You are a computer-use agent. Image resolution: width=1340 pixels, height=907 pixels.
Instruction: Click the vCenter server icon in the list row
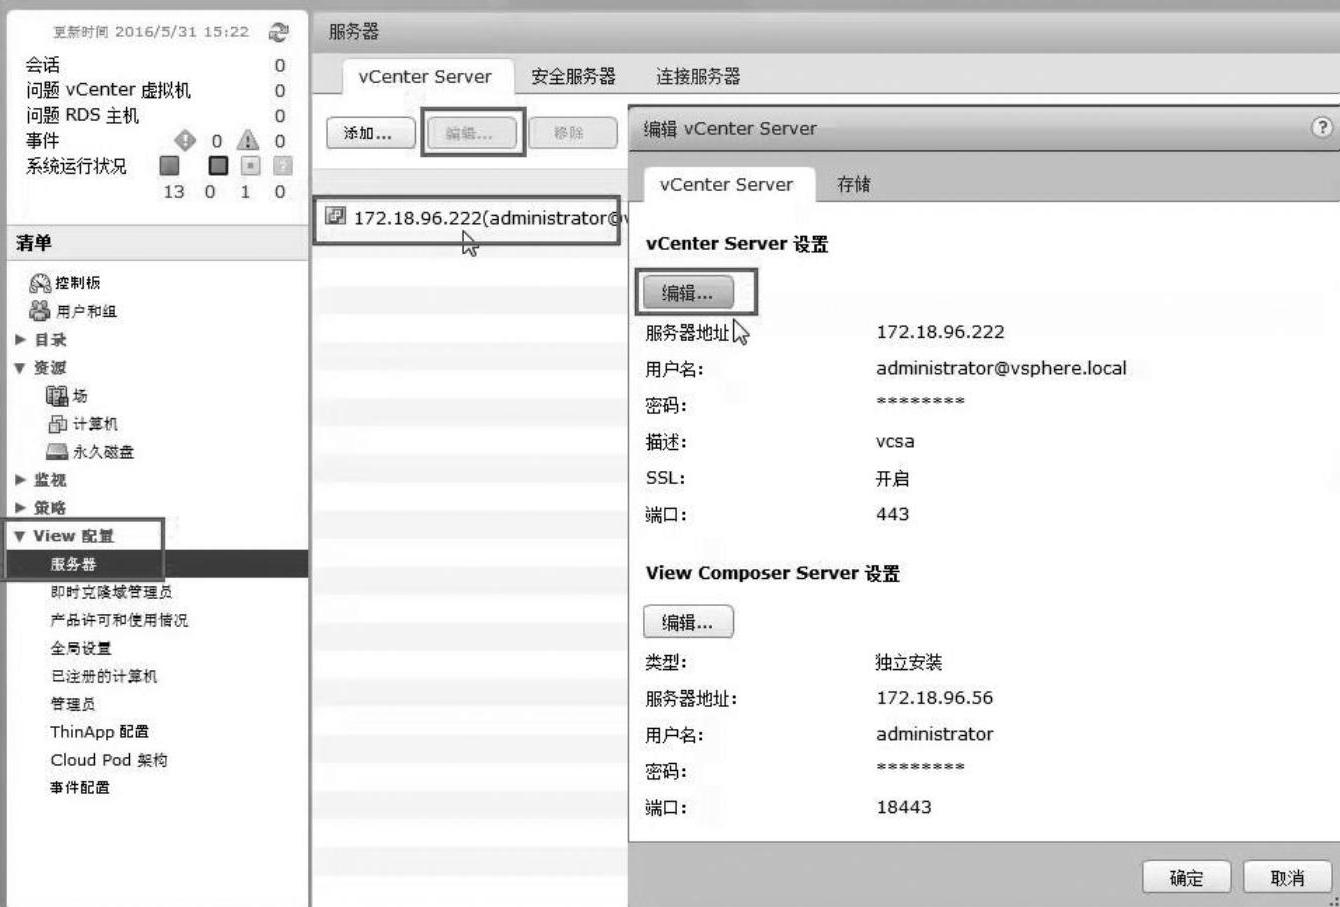(x=336, y=216)
